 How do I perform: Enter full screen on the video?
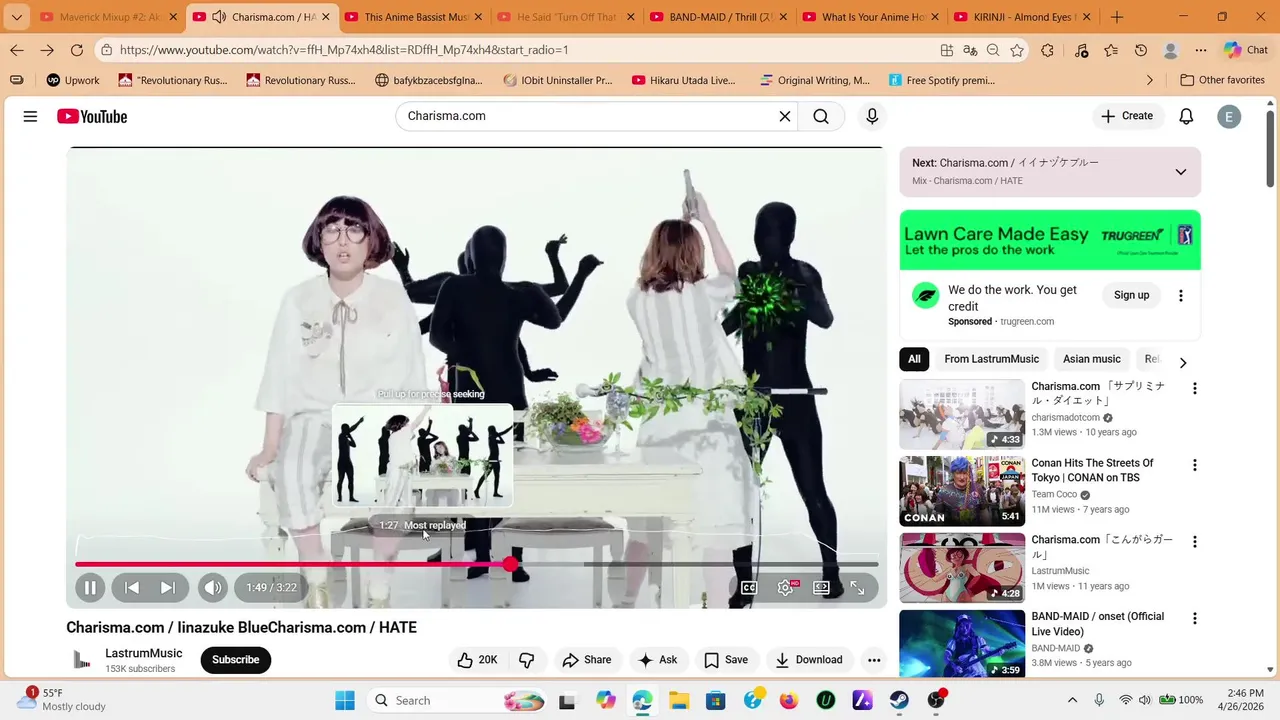(857, 588)
